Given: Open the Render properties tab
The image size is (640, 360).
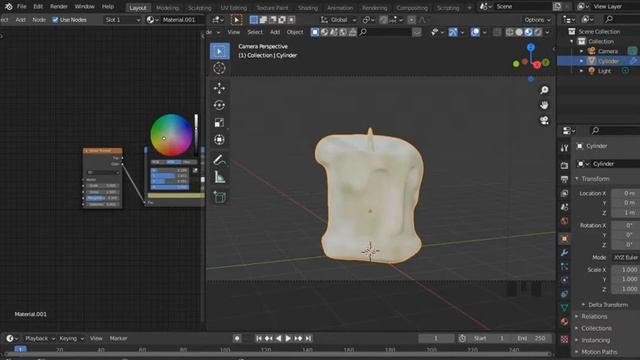Looking at the screenshot, I should pos(564,165).
